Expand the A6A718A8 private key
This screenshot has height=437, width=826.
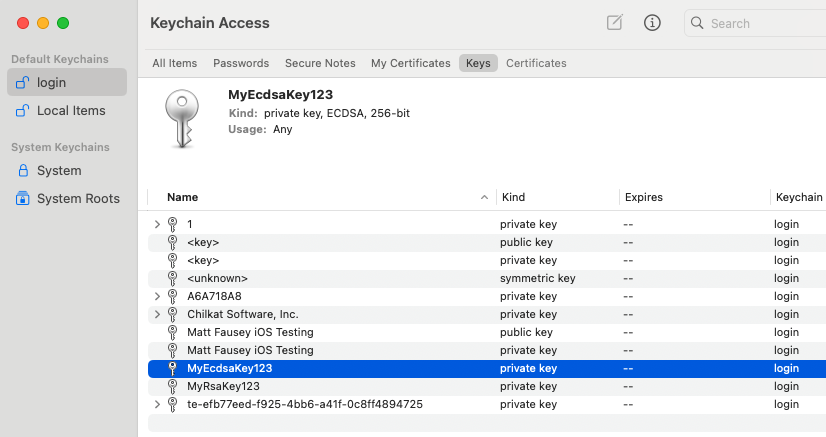coord(157,296)
